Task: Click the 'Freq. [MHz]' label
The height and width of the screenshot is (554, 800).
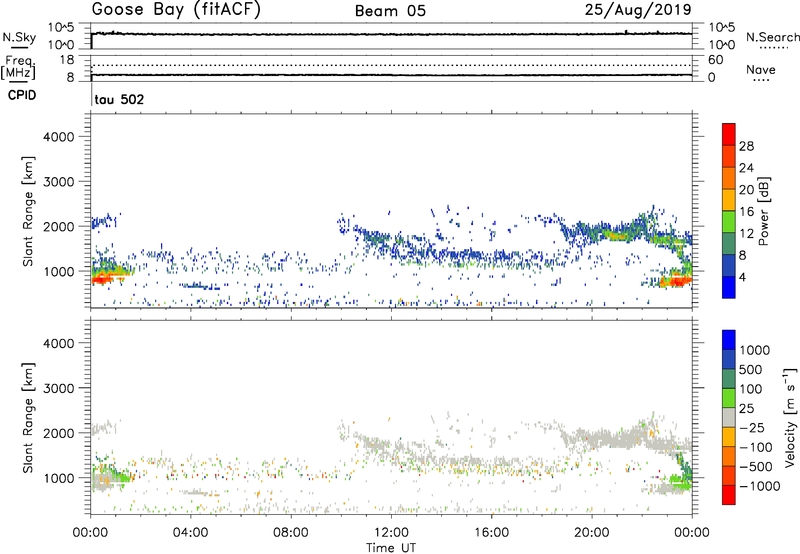Action: 18,67
